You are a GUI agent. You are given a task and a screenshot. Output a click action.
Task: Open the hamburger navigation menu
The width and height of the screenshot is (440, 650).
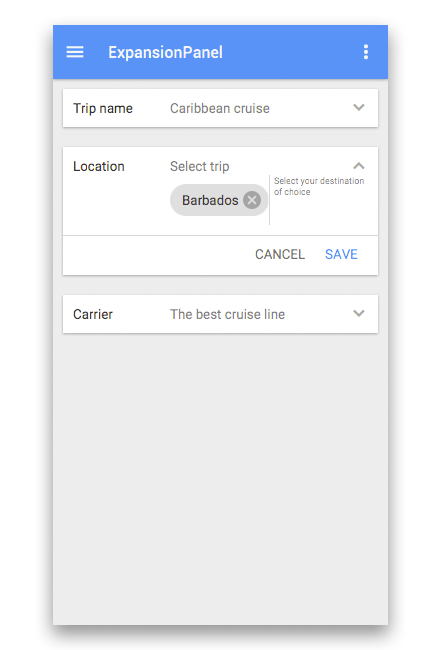coord(75,52)
